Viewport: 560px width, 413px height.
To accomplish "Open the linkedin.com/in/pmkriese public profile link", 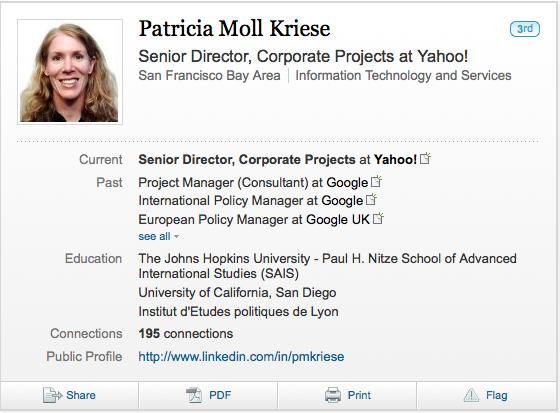I will (x=241, y=357).
